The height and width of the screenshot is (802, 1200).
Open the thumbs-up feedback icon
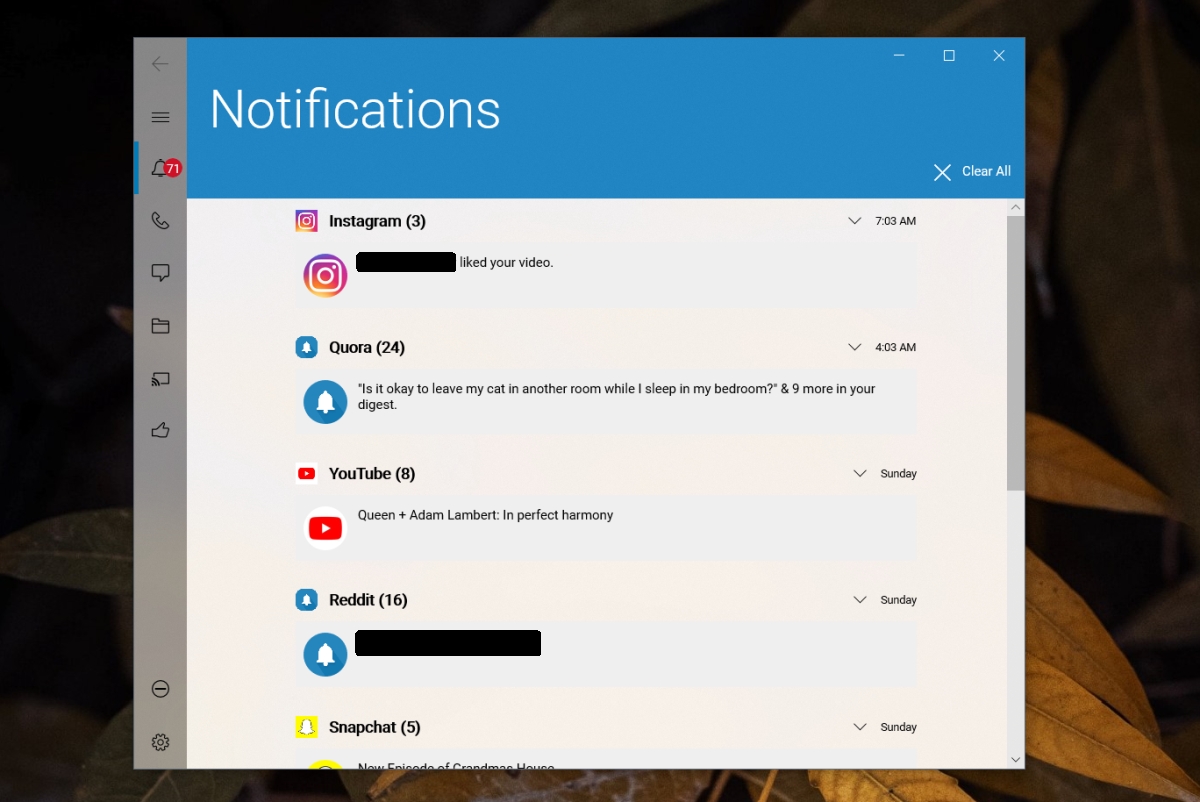click(160, 430)
